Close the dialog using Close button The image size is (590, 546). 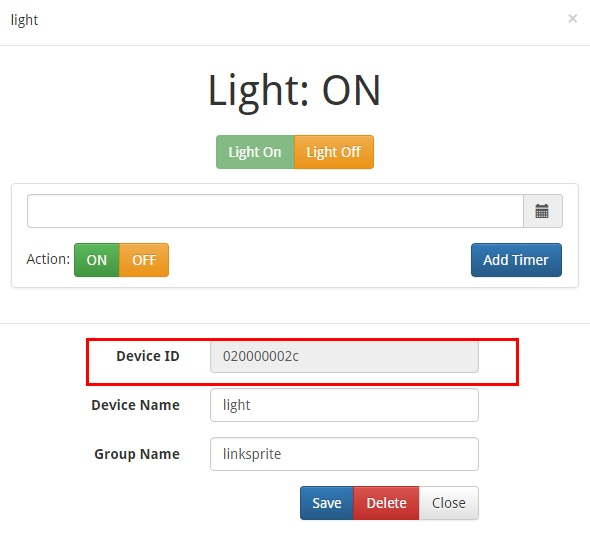click(x=449, y=503)
